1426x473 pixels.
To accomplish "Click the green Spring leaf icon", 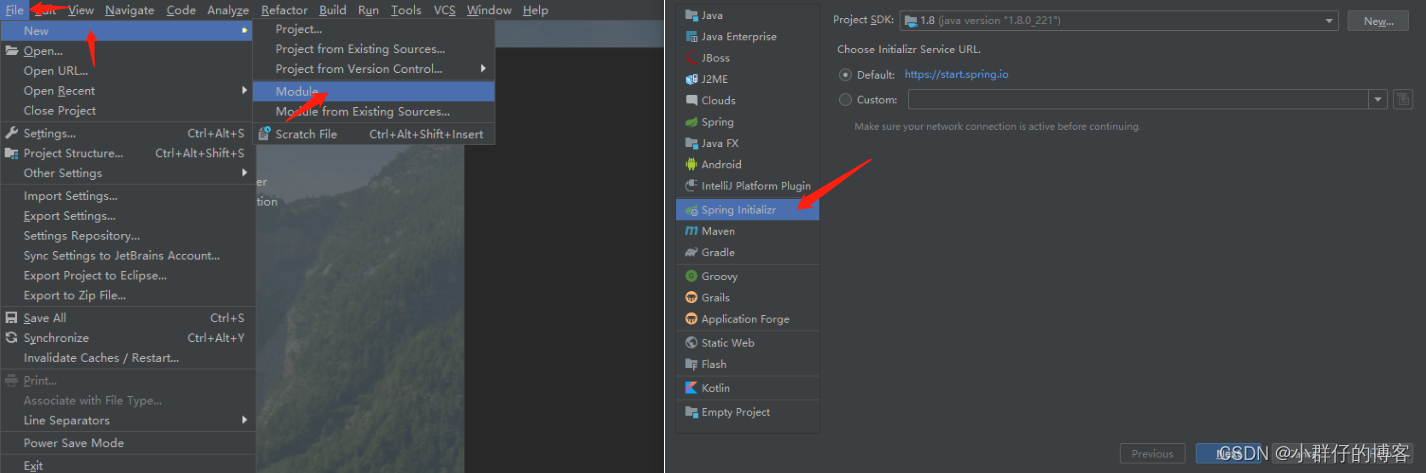I will (x=691, y=122).
